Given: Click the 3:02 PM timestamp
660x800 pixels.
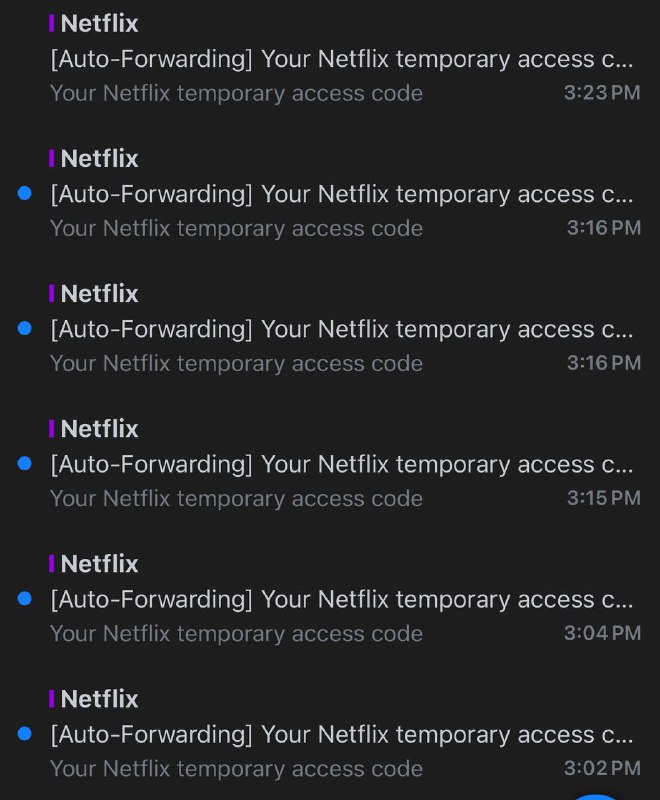Looking at the screenshot, I should point(602,768).
